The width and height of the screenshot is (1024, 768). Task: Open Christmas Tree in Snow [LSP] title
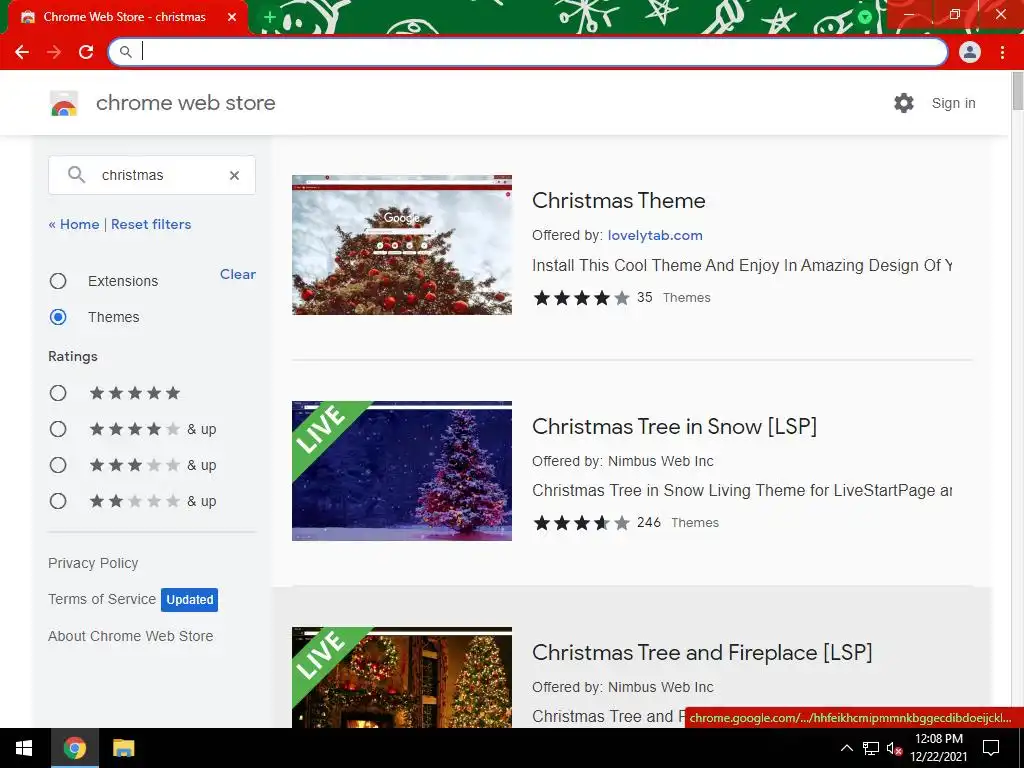675,426
